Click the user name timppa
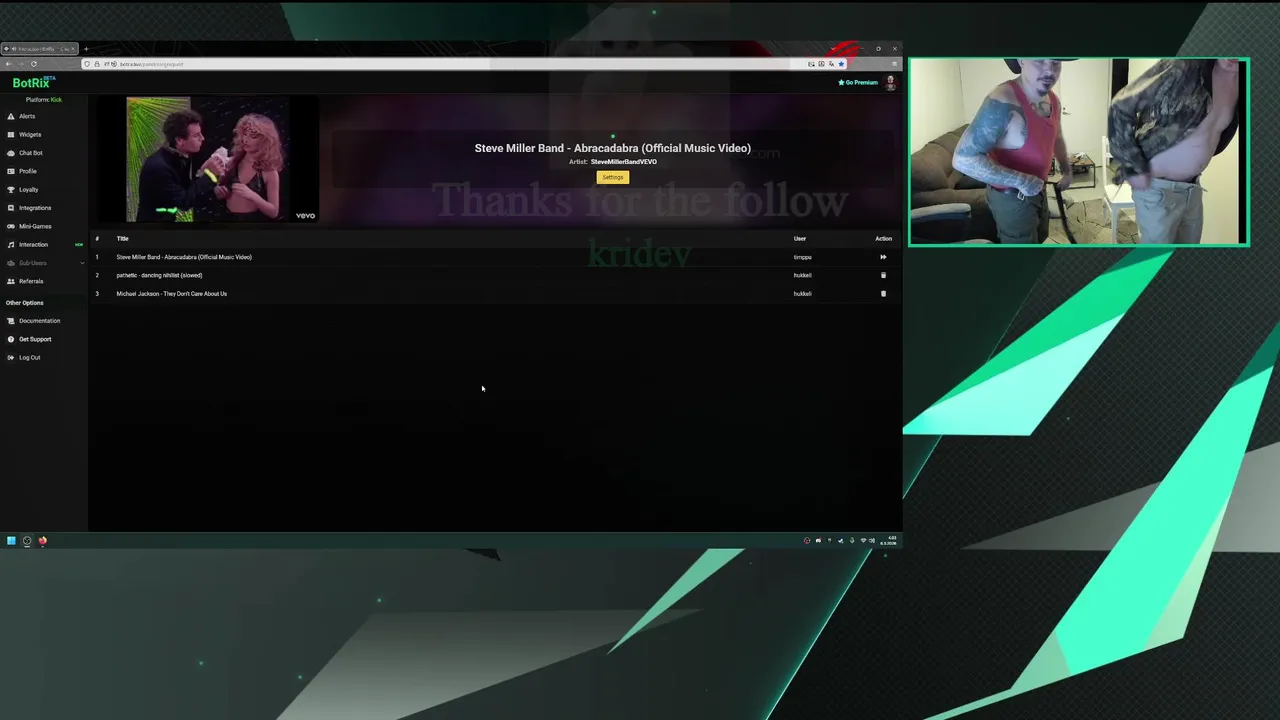The height and width of the screenshot is (720, 1280). 802,257
